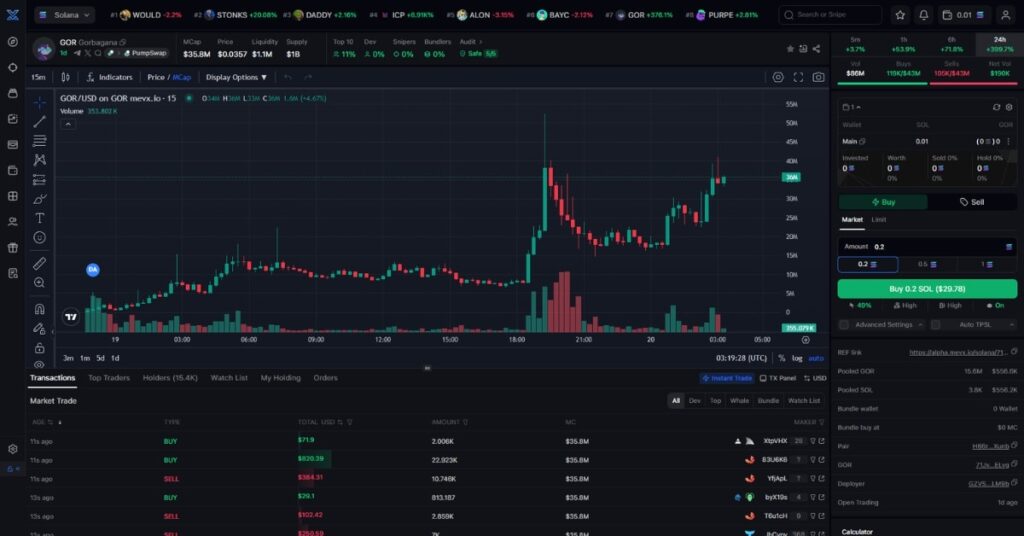Enable the Auto TPSL checkbox
This screenshot has height=536, width=1024.
pyautogui.click(x=936, y=324)
